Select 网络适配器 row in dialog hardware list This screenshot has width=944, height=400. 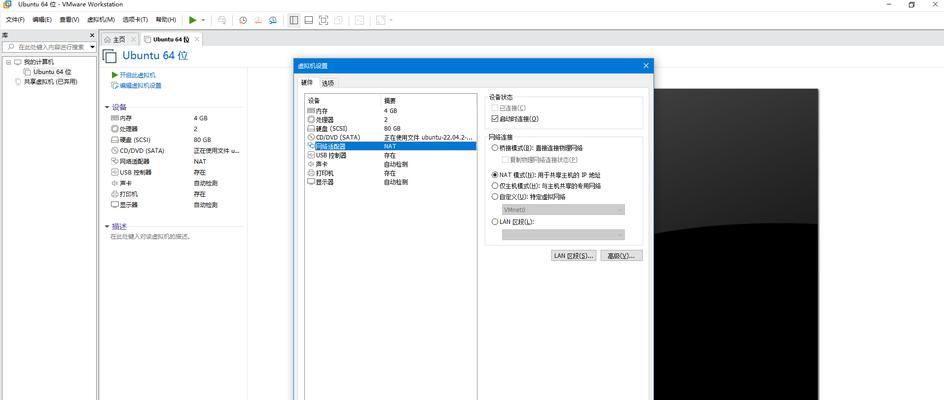(x=391, y=146)
